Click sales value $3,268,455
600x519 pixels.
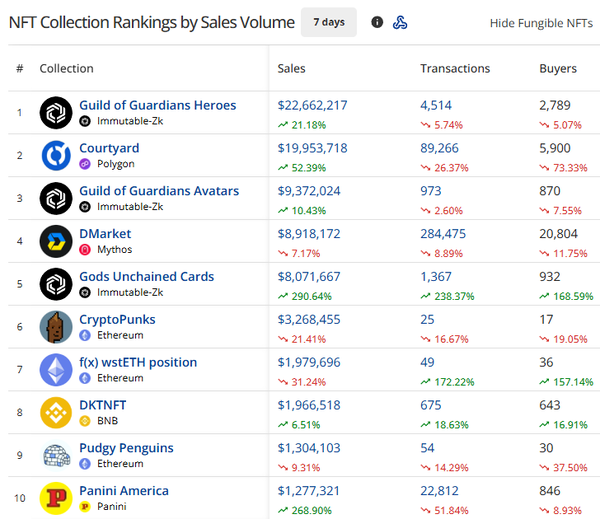(x=309, y=320)
